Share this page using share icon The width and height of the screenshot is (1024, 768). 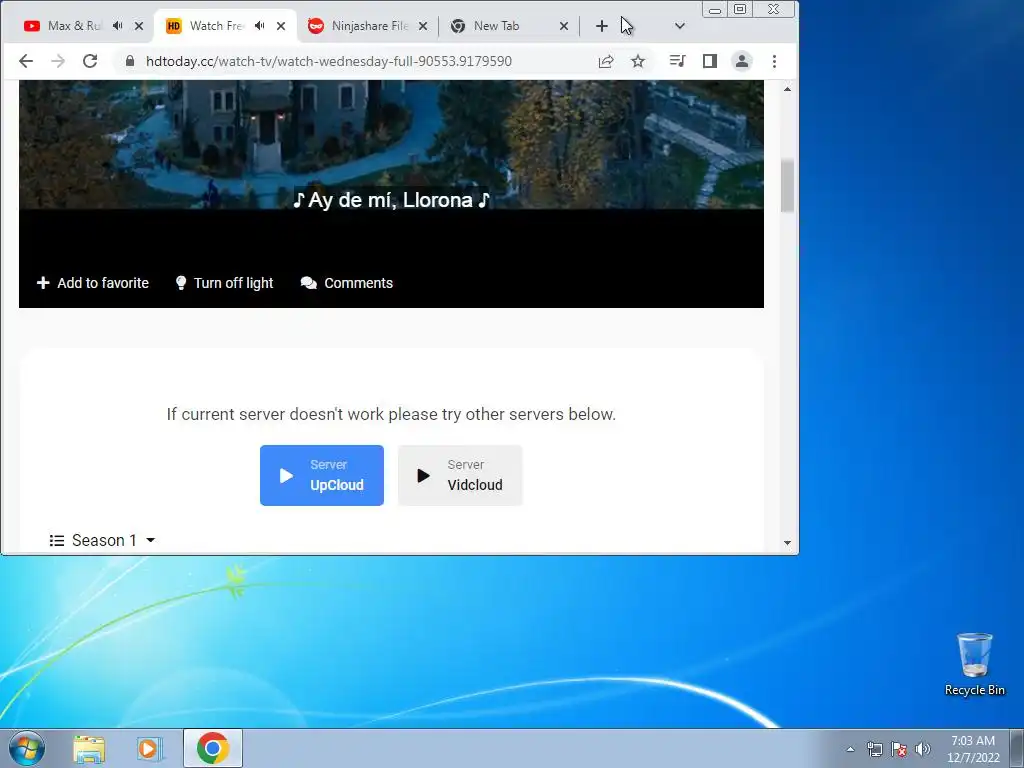[x=606, y=61]
